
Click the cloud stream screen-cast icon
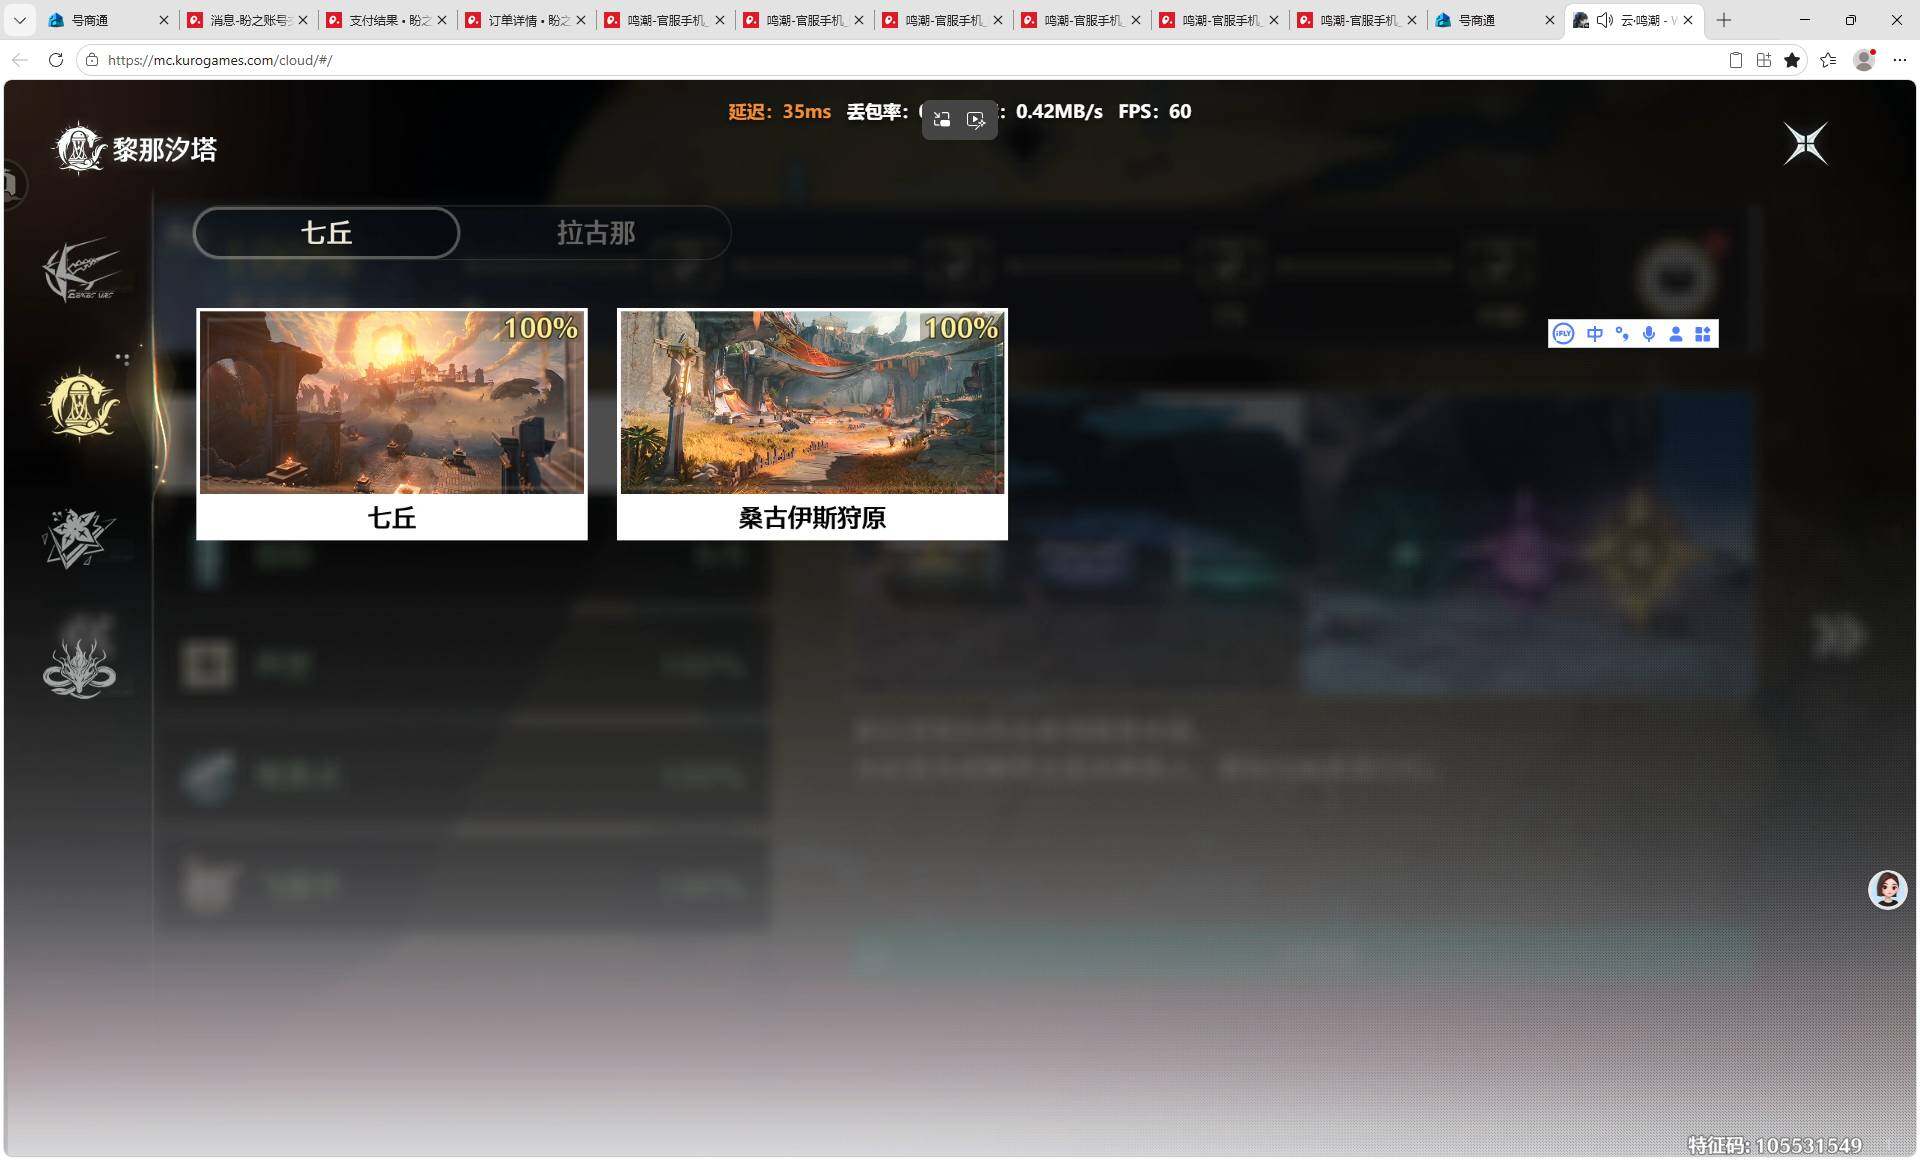pyautogui.click(x=976, y=120)
